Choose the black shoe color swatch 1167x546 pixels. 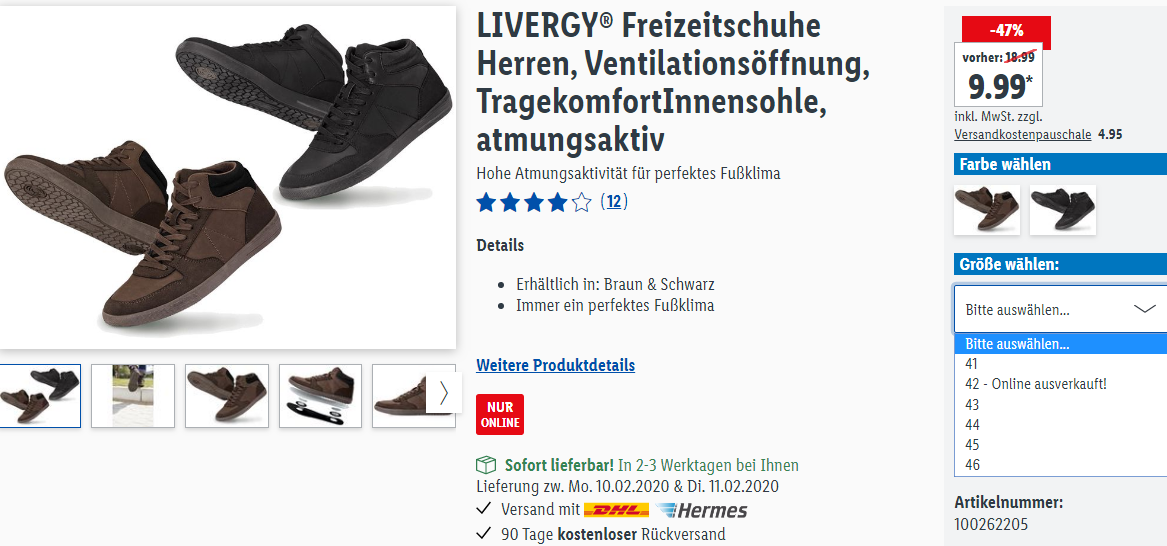pyautogui.click(x=1063, y=210)
